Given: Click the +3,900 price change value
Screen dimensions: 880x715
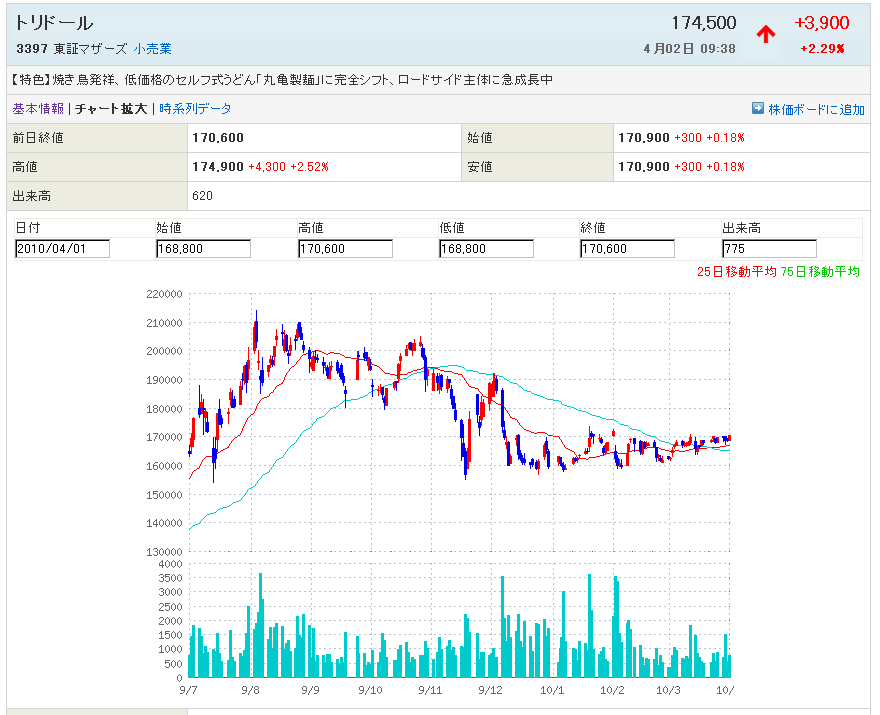Looking at the screenshot, I should pyautogui.click(x=821, y=23).
